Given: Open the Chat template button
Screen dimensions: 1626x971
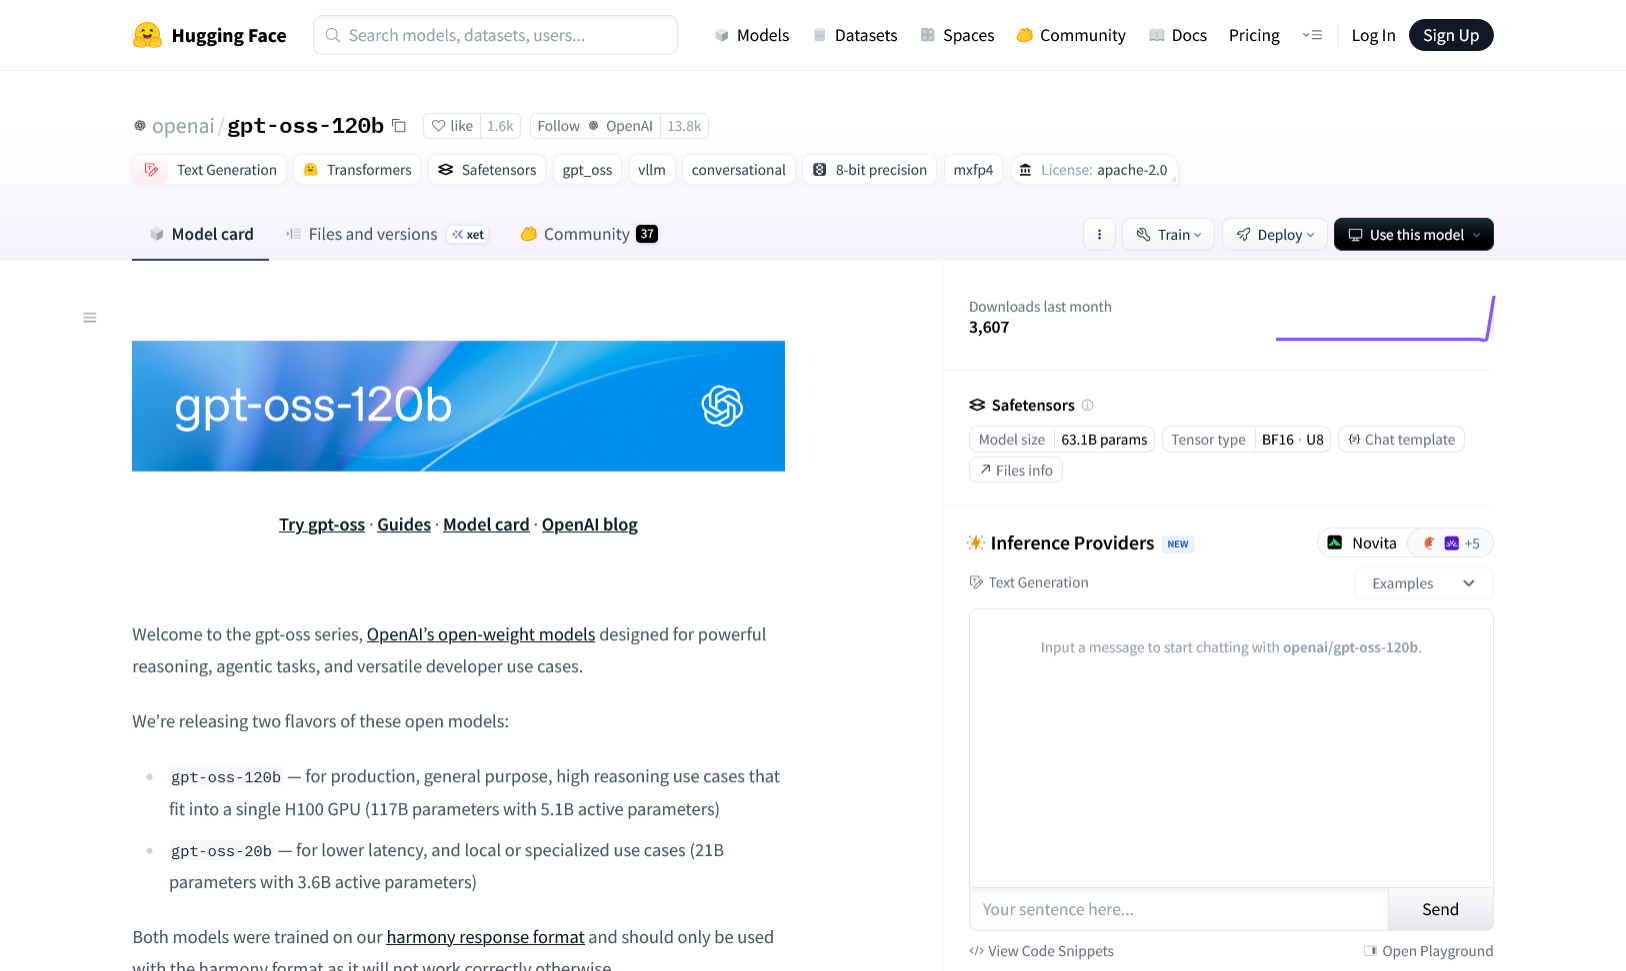Looking at the screenshot, I should pos(1401,440).
